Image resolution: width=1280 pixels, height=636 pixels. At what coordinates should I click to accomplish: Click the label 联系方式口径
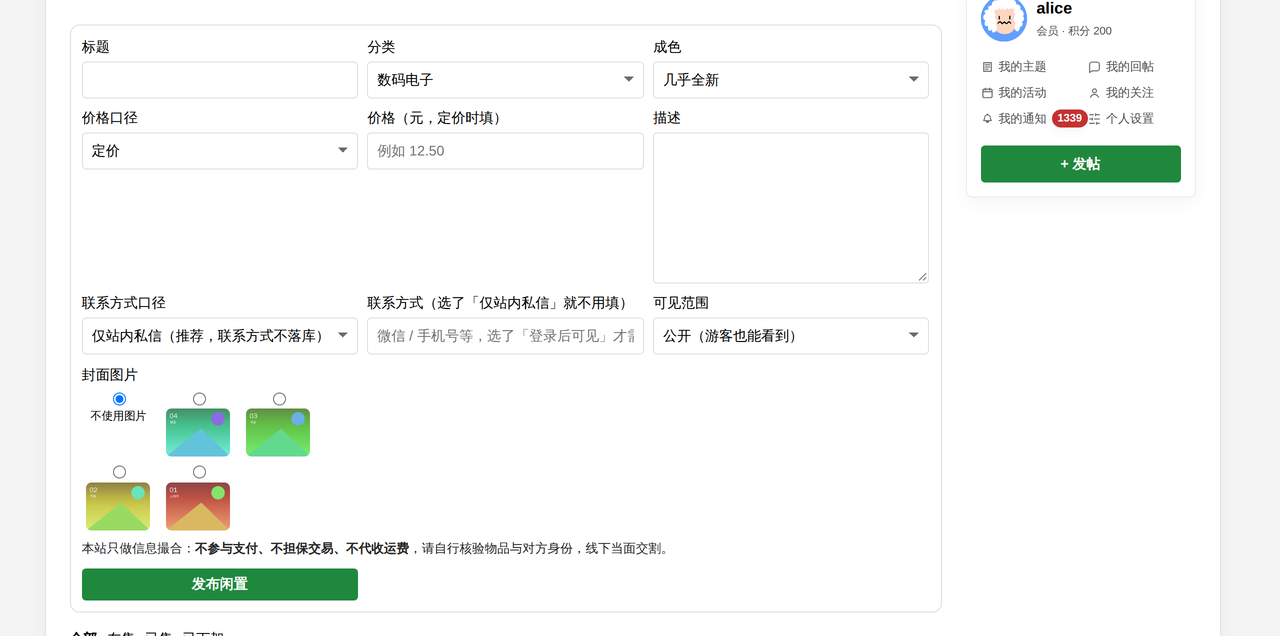(x=124, y=303)
